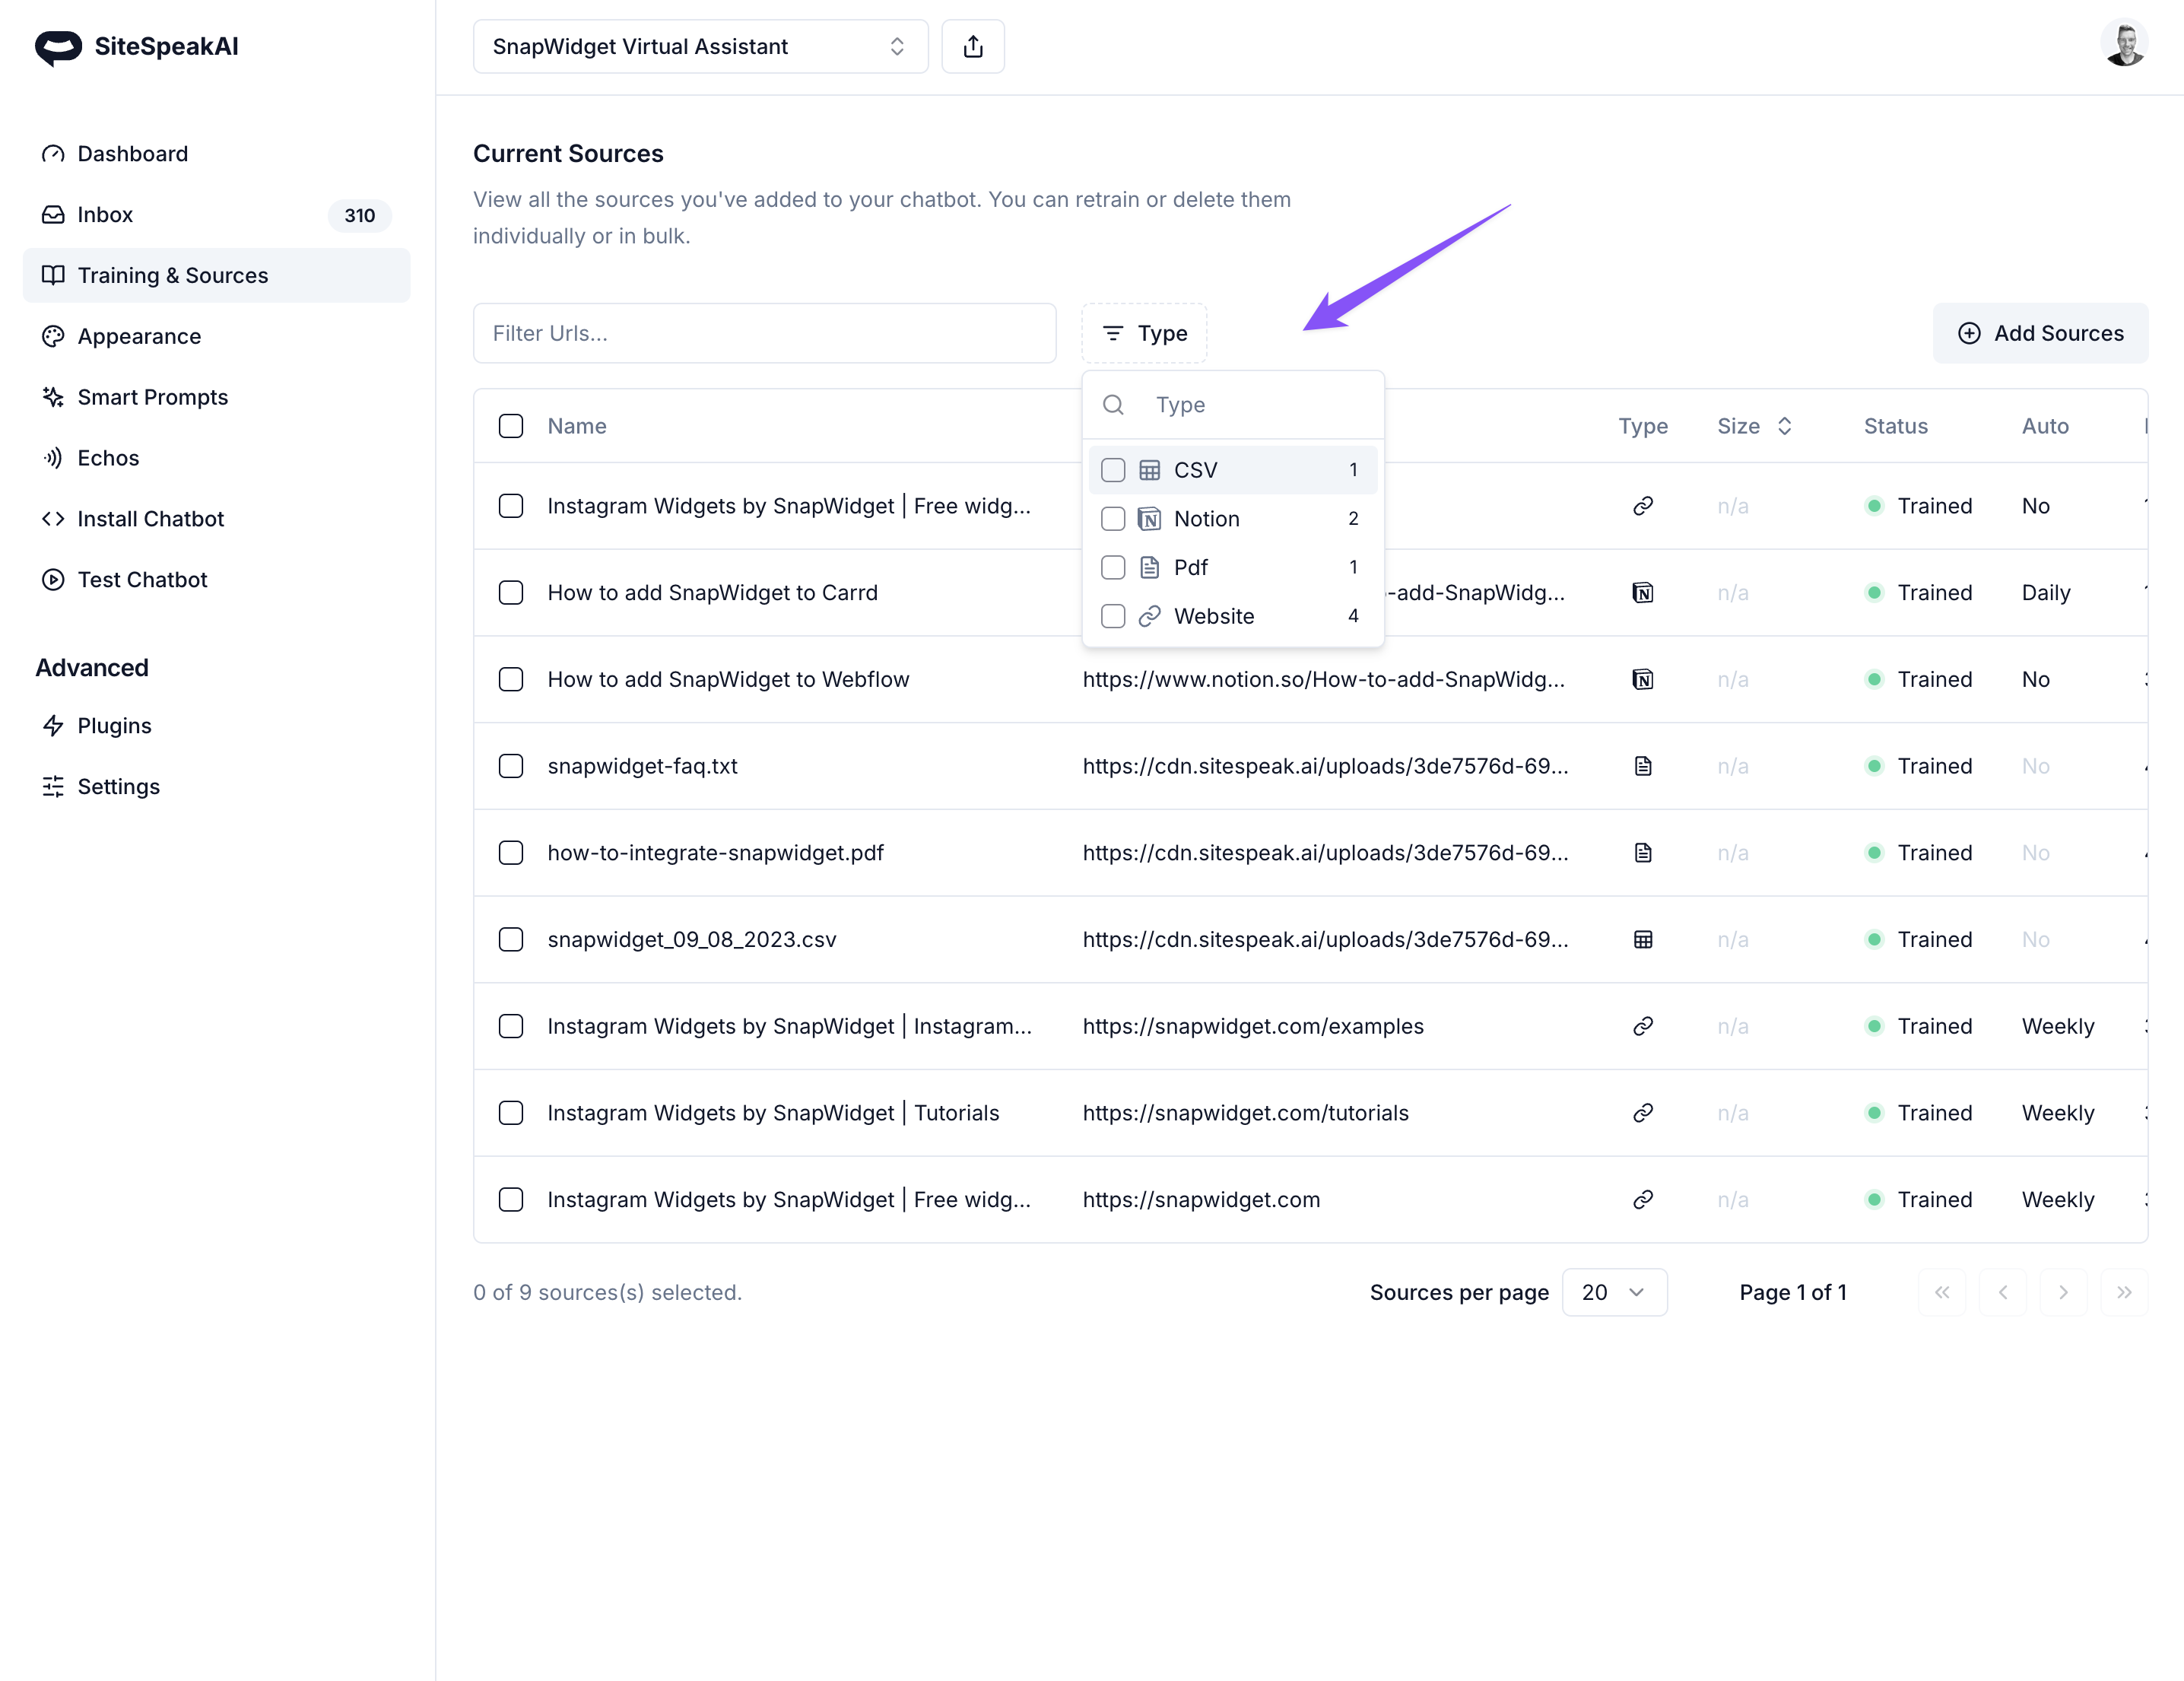This screenshot has width=2184, height=1681.
Task: Expand the Sources per page dropdown
Action: 1613,1293
